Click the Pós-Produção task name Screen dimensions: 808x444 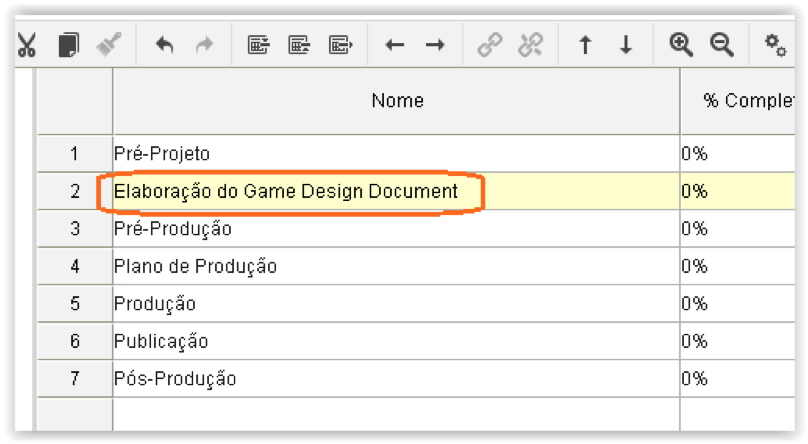175,379
